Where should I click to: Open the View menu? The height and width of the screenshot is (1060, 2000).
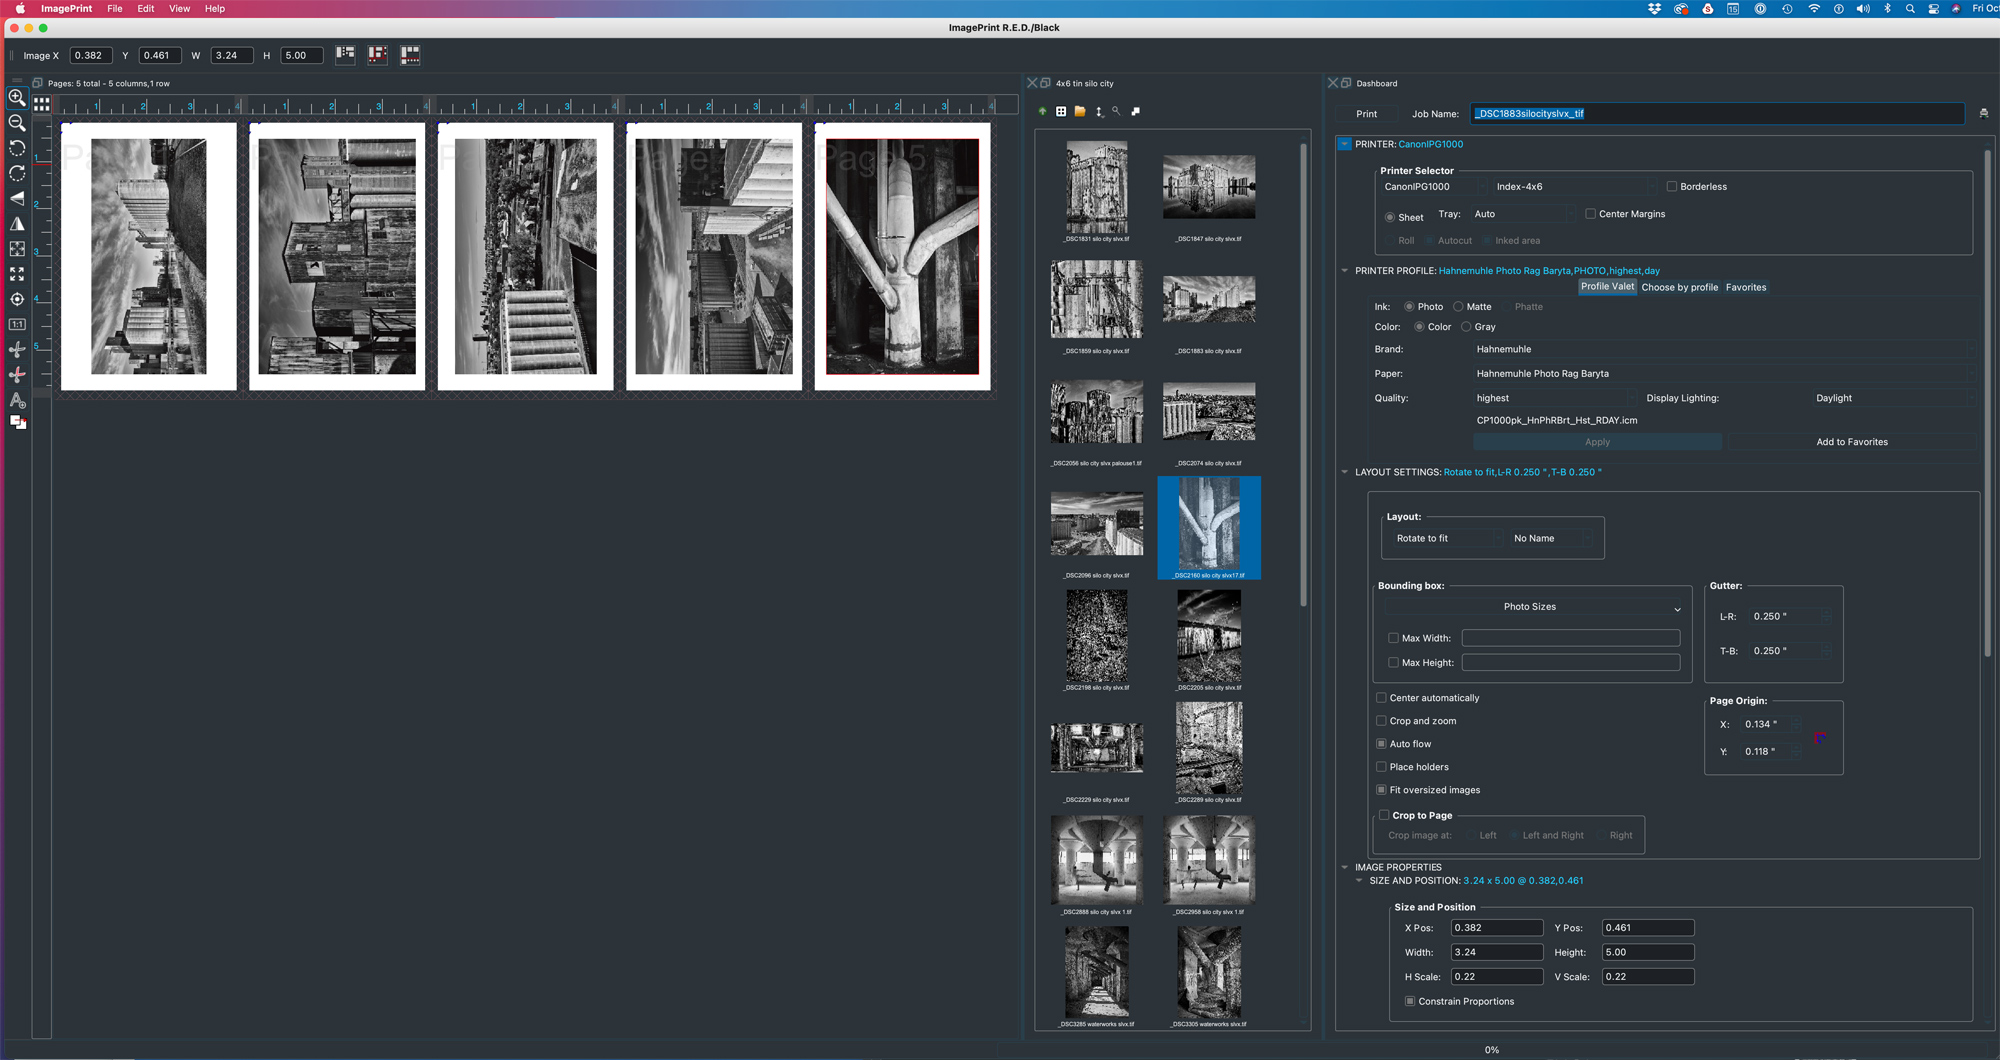[179, 9]
